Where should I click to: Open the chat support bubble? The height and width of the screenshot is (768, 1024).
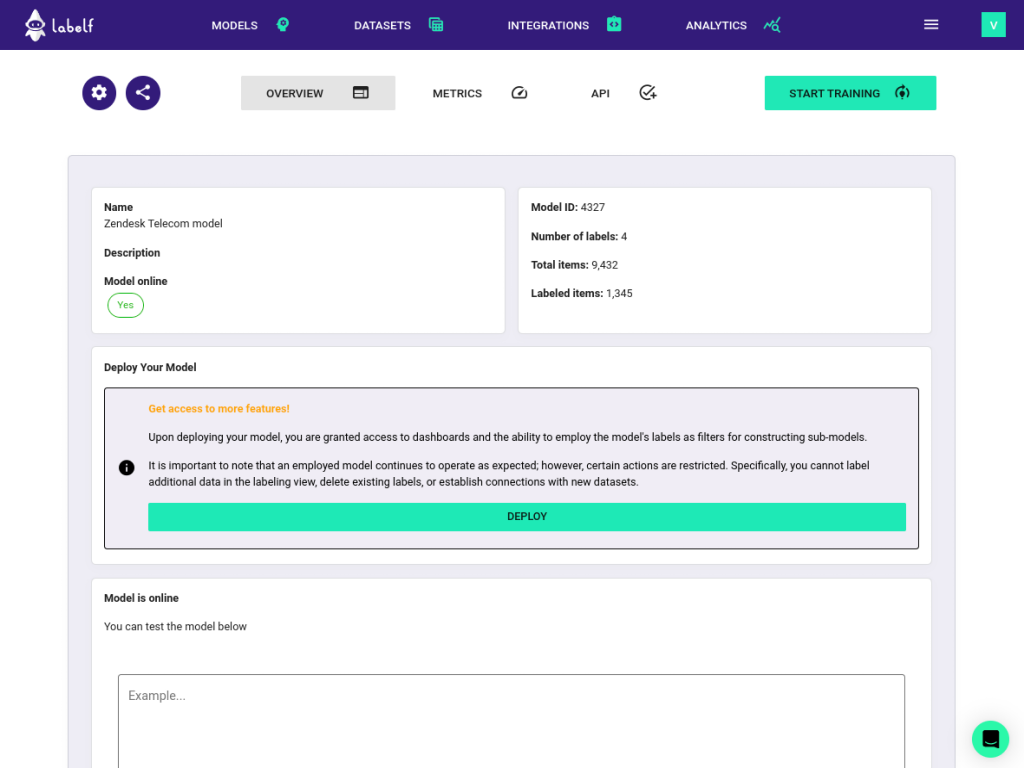(x=990, y=739)
